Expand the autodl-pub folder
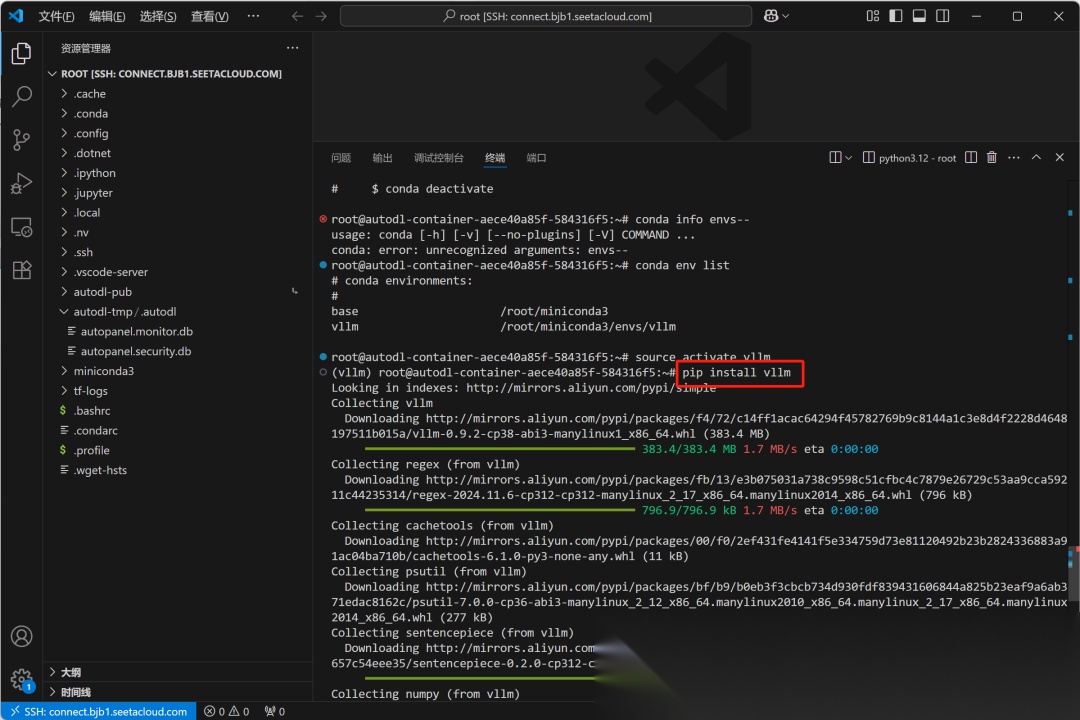This screenshot has height=720, width=1080. point(177,292)
